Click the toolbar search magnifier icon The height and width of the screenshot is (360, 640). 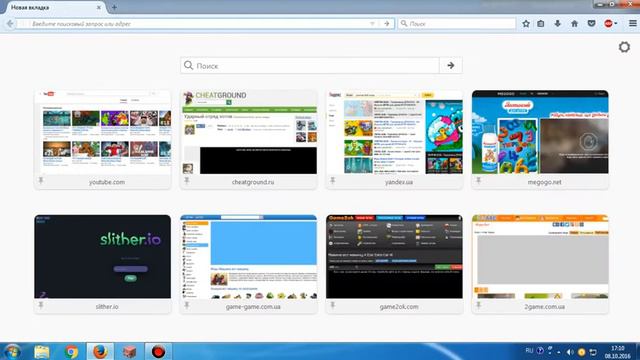(x=404, y=24)
